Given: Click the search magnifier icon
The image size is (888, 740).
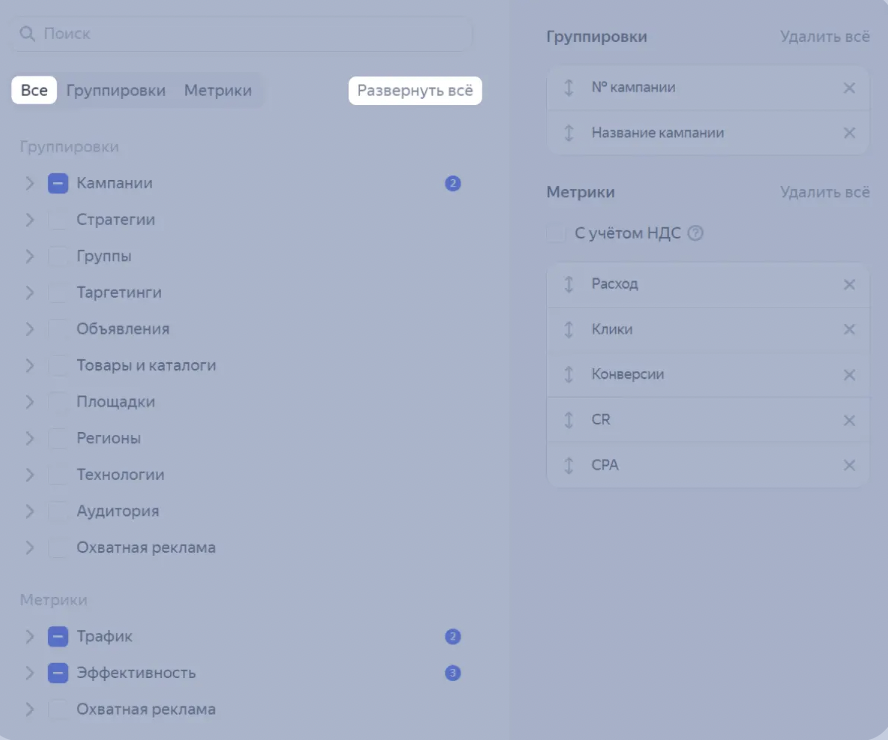Looking at the screenshot, I should pyautogui.click(x=27, y=33).
